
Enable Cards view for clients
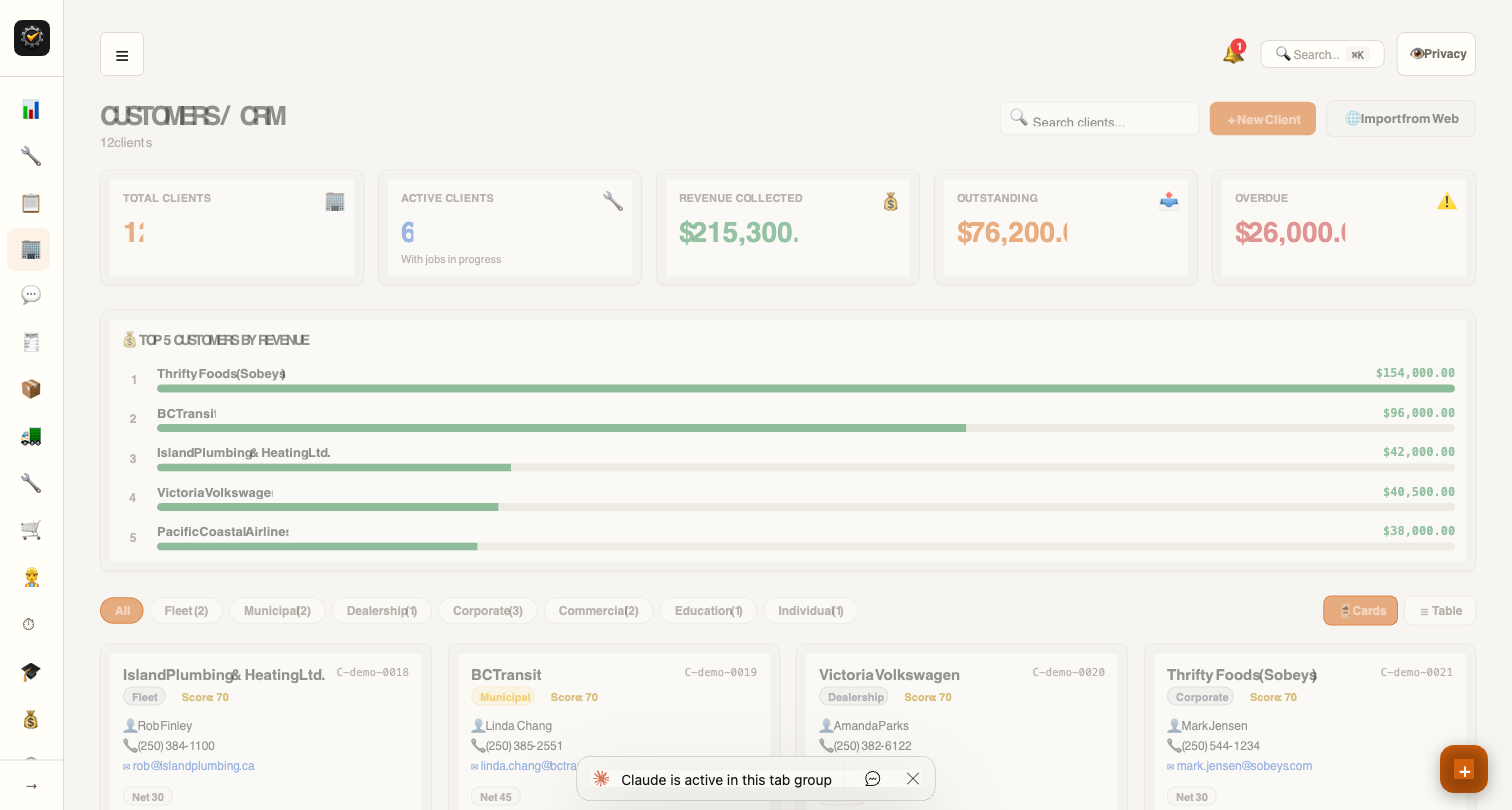click(x=1360, y=610)
